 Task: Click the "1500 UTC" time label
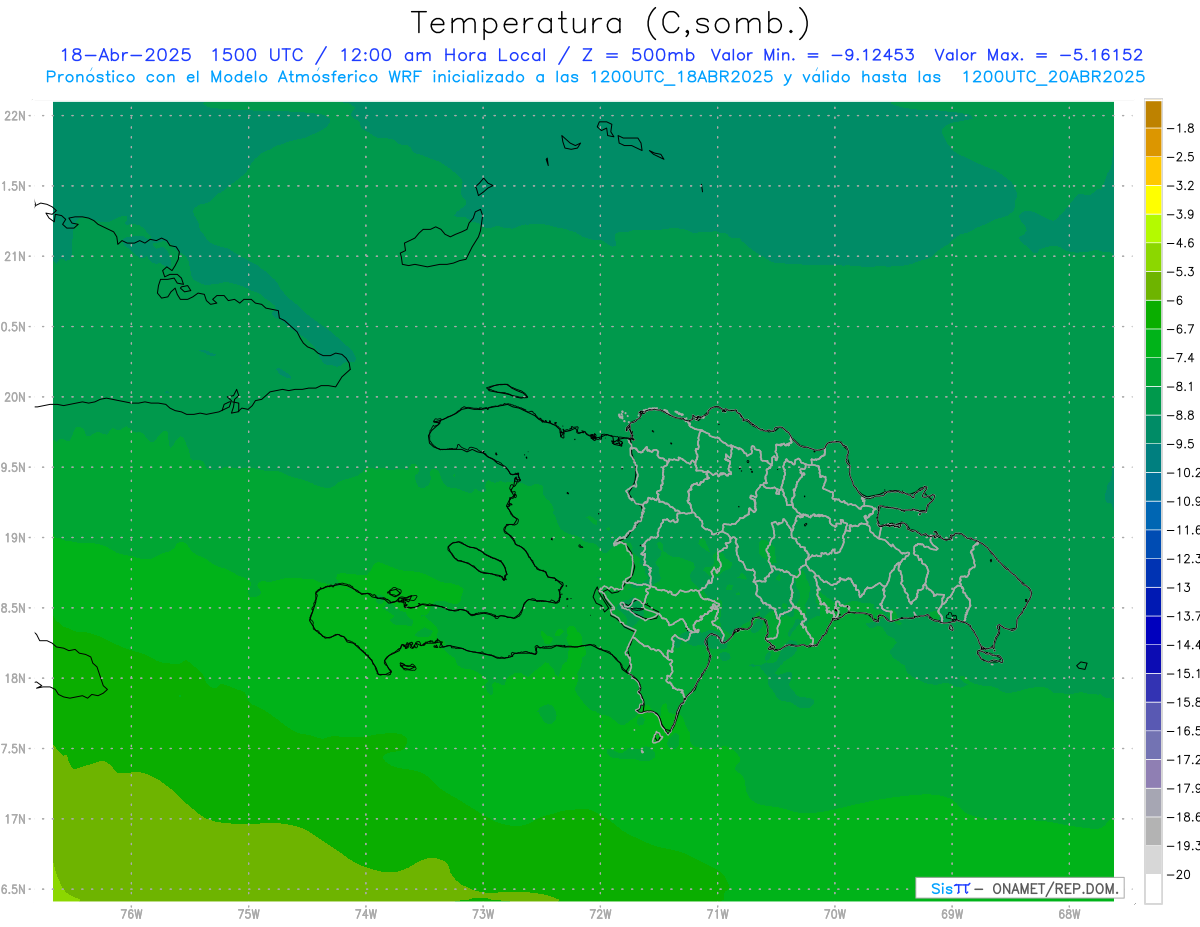click(255, 55)
